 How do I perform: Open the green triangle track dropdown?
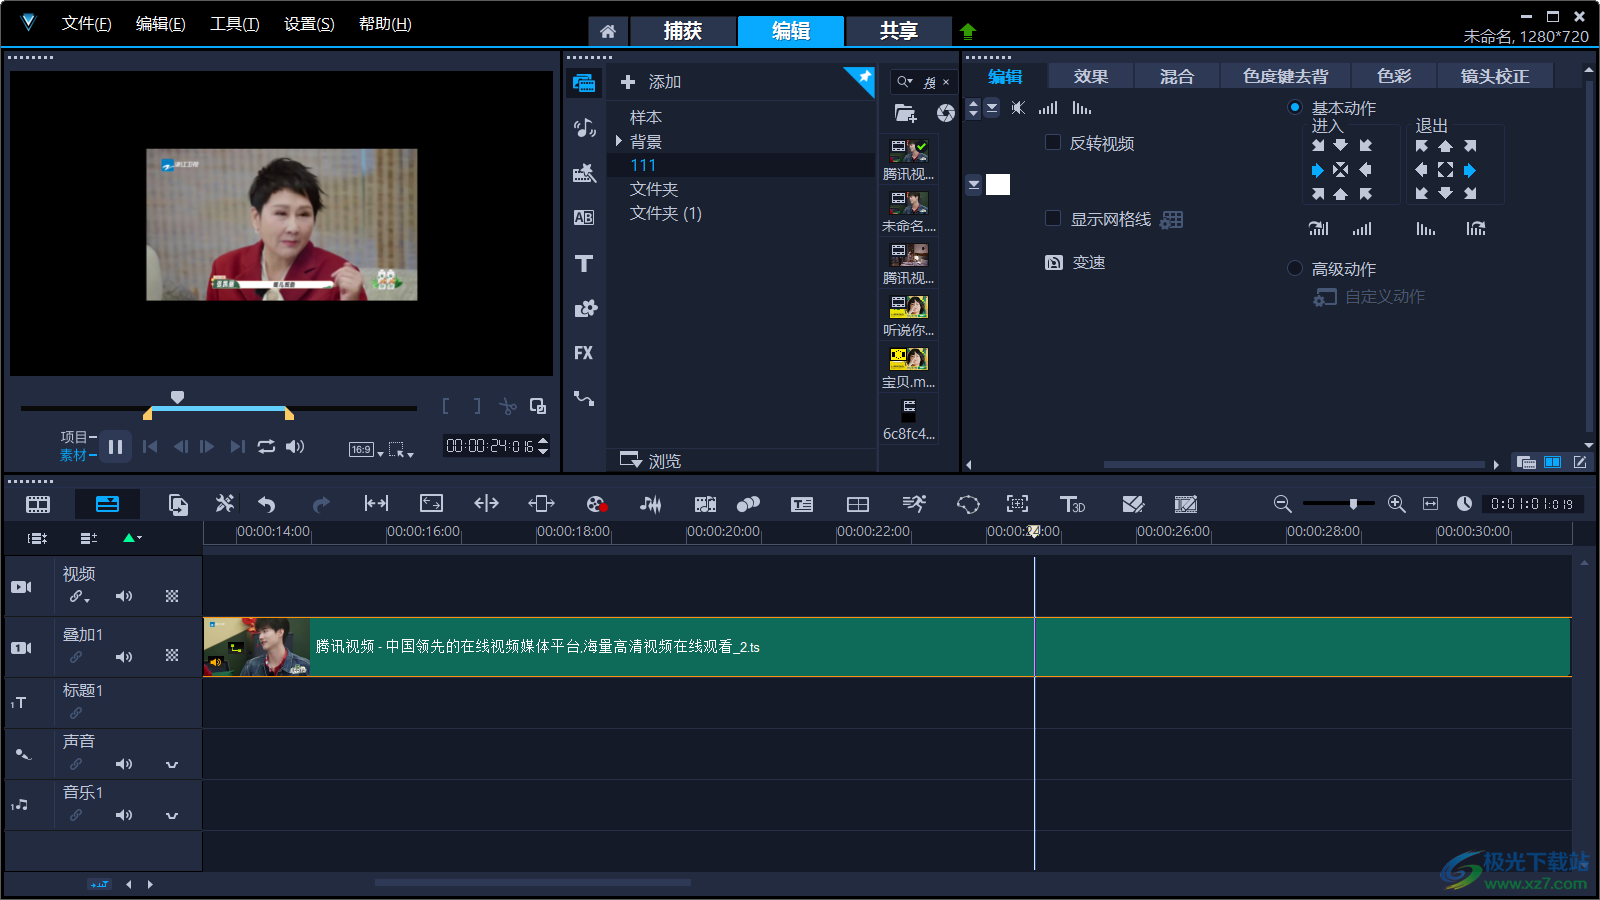coord(132,538)
